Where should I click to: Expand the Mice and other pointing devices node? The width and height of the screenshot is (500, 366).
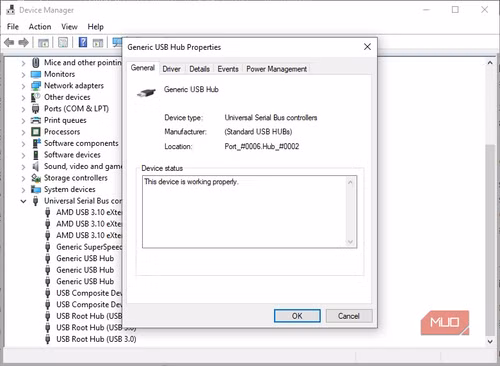click(23, 63)
